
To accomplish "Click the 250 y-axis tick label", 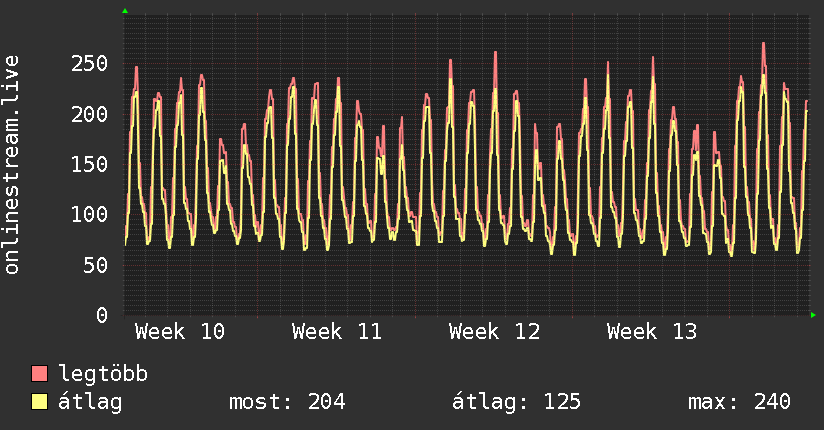I will [x=89, y=64].
